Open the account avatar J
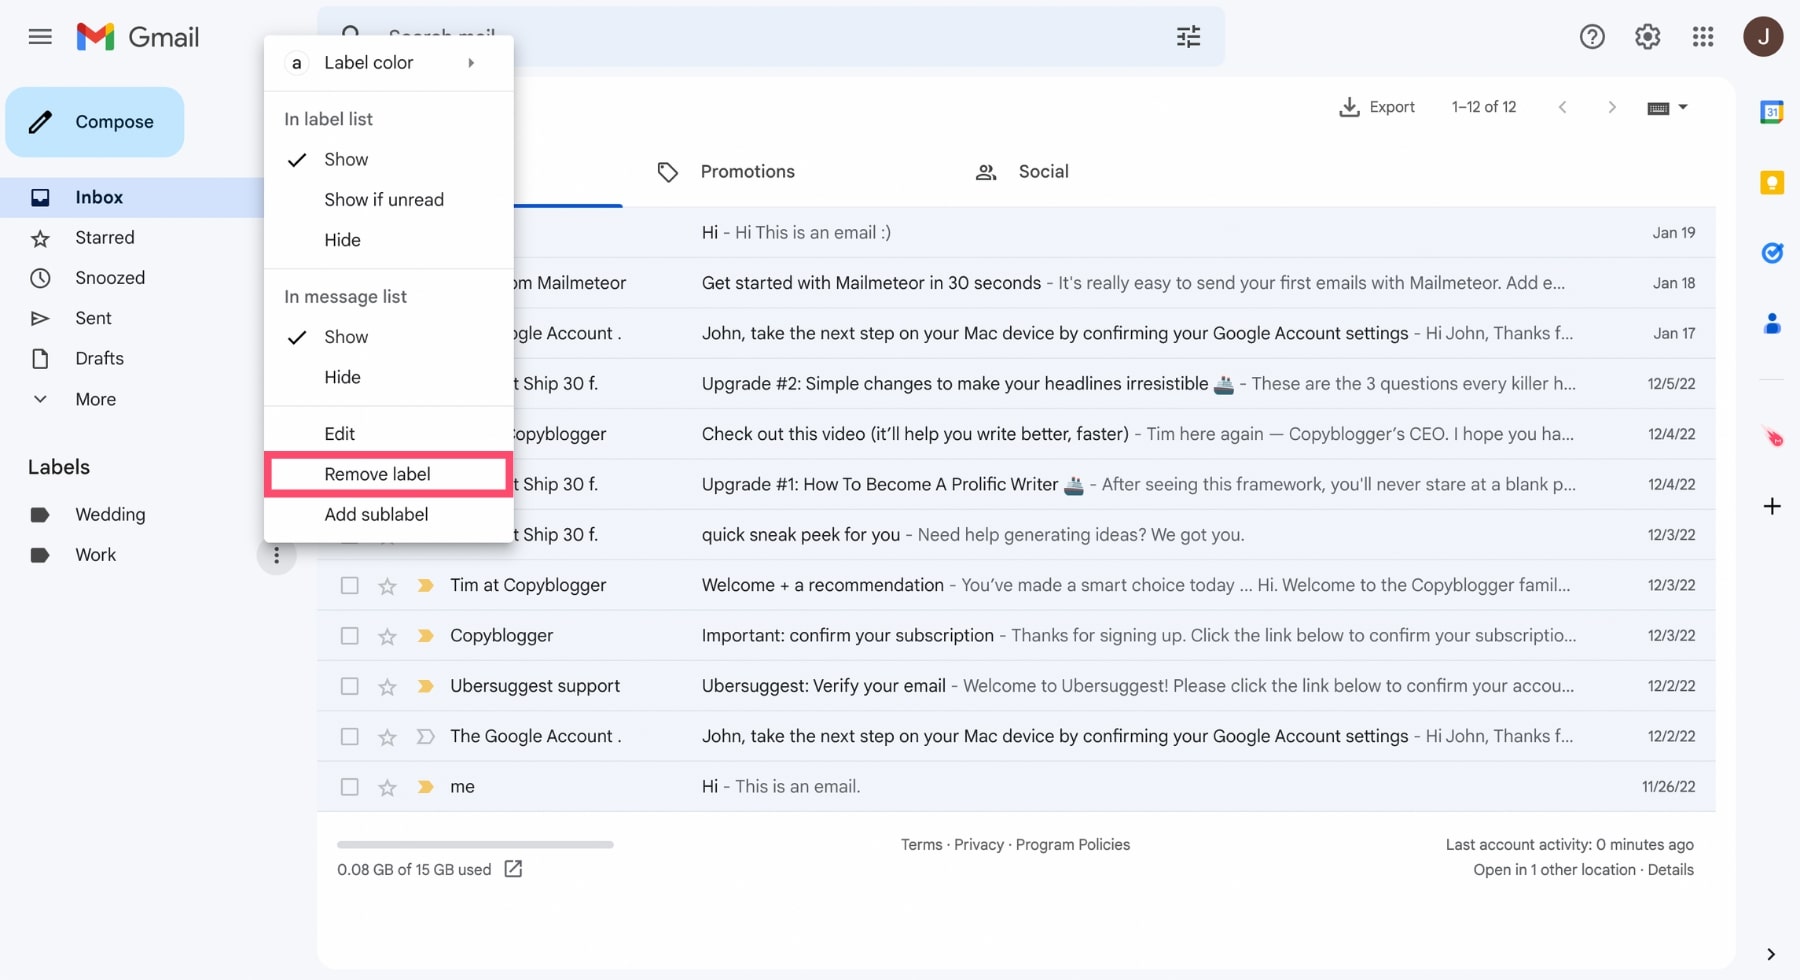1800x980 pixels. tap(1763, 37)
